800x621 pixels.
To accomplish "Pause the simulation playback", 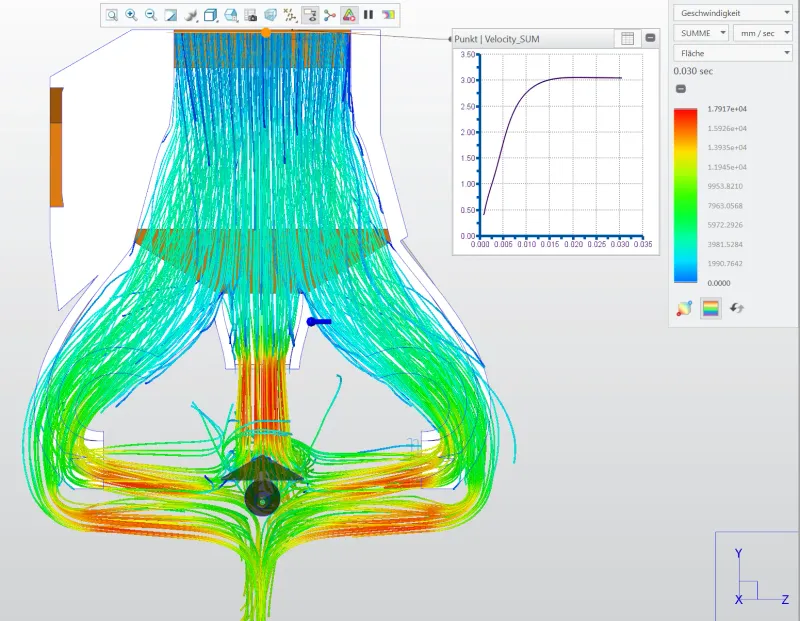I will point(368,15).
